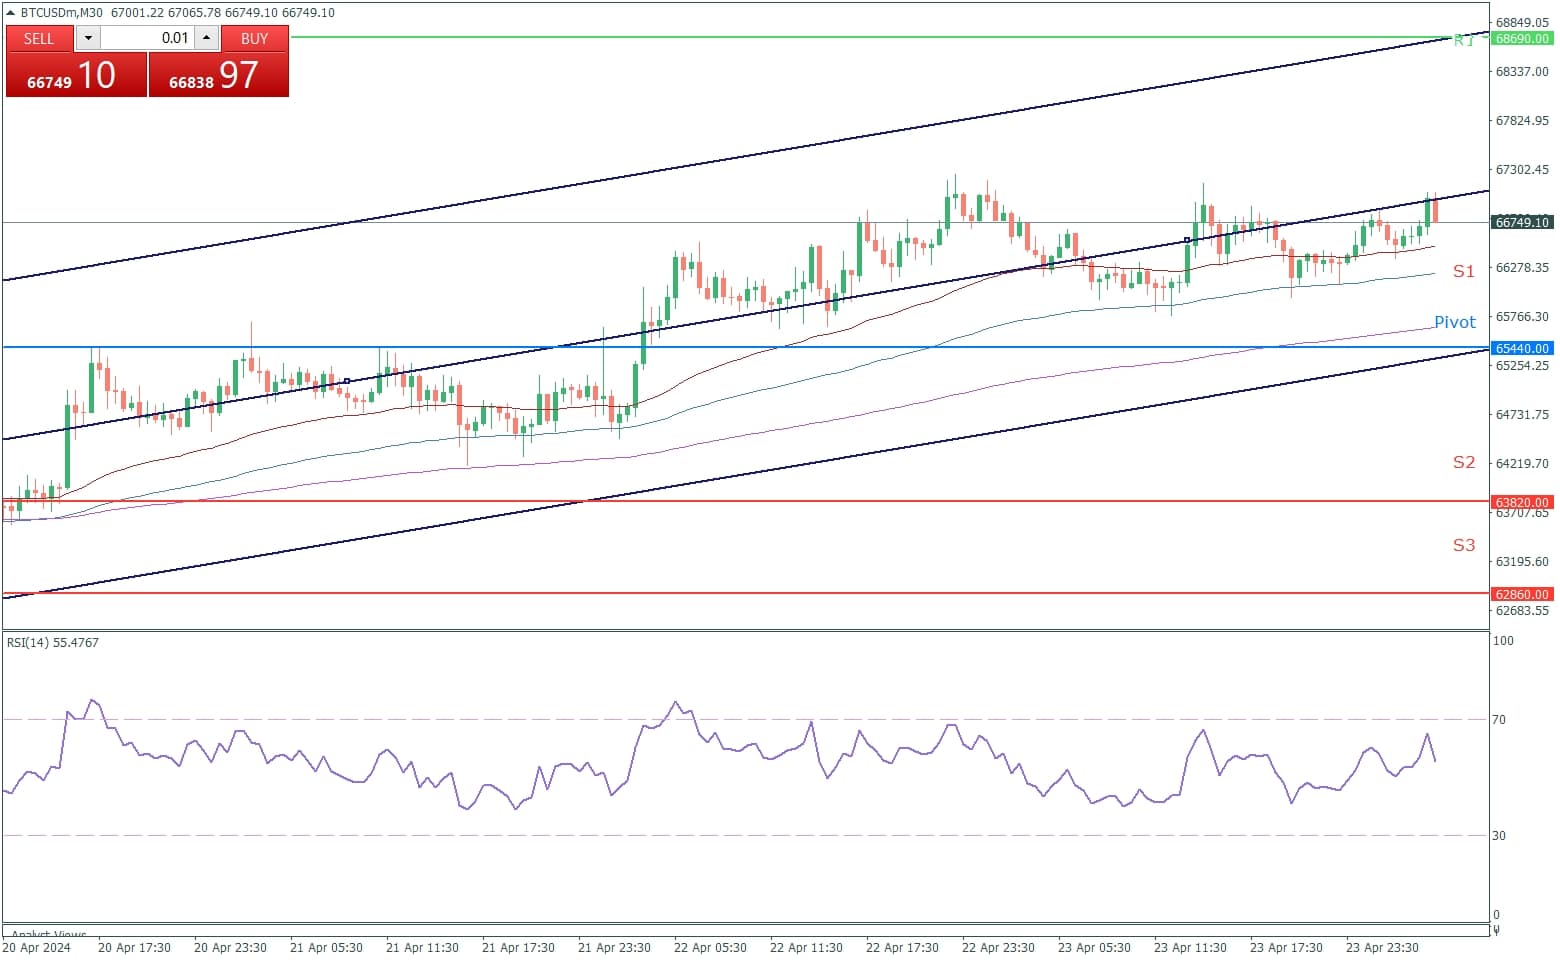Click the 22 Apr 17:30 time label
Image resolution: width=1560 pixels, height=960 pixels.
[x=902, y=947]
